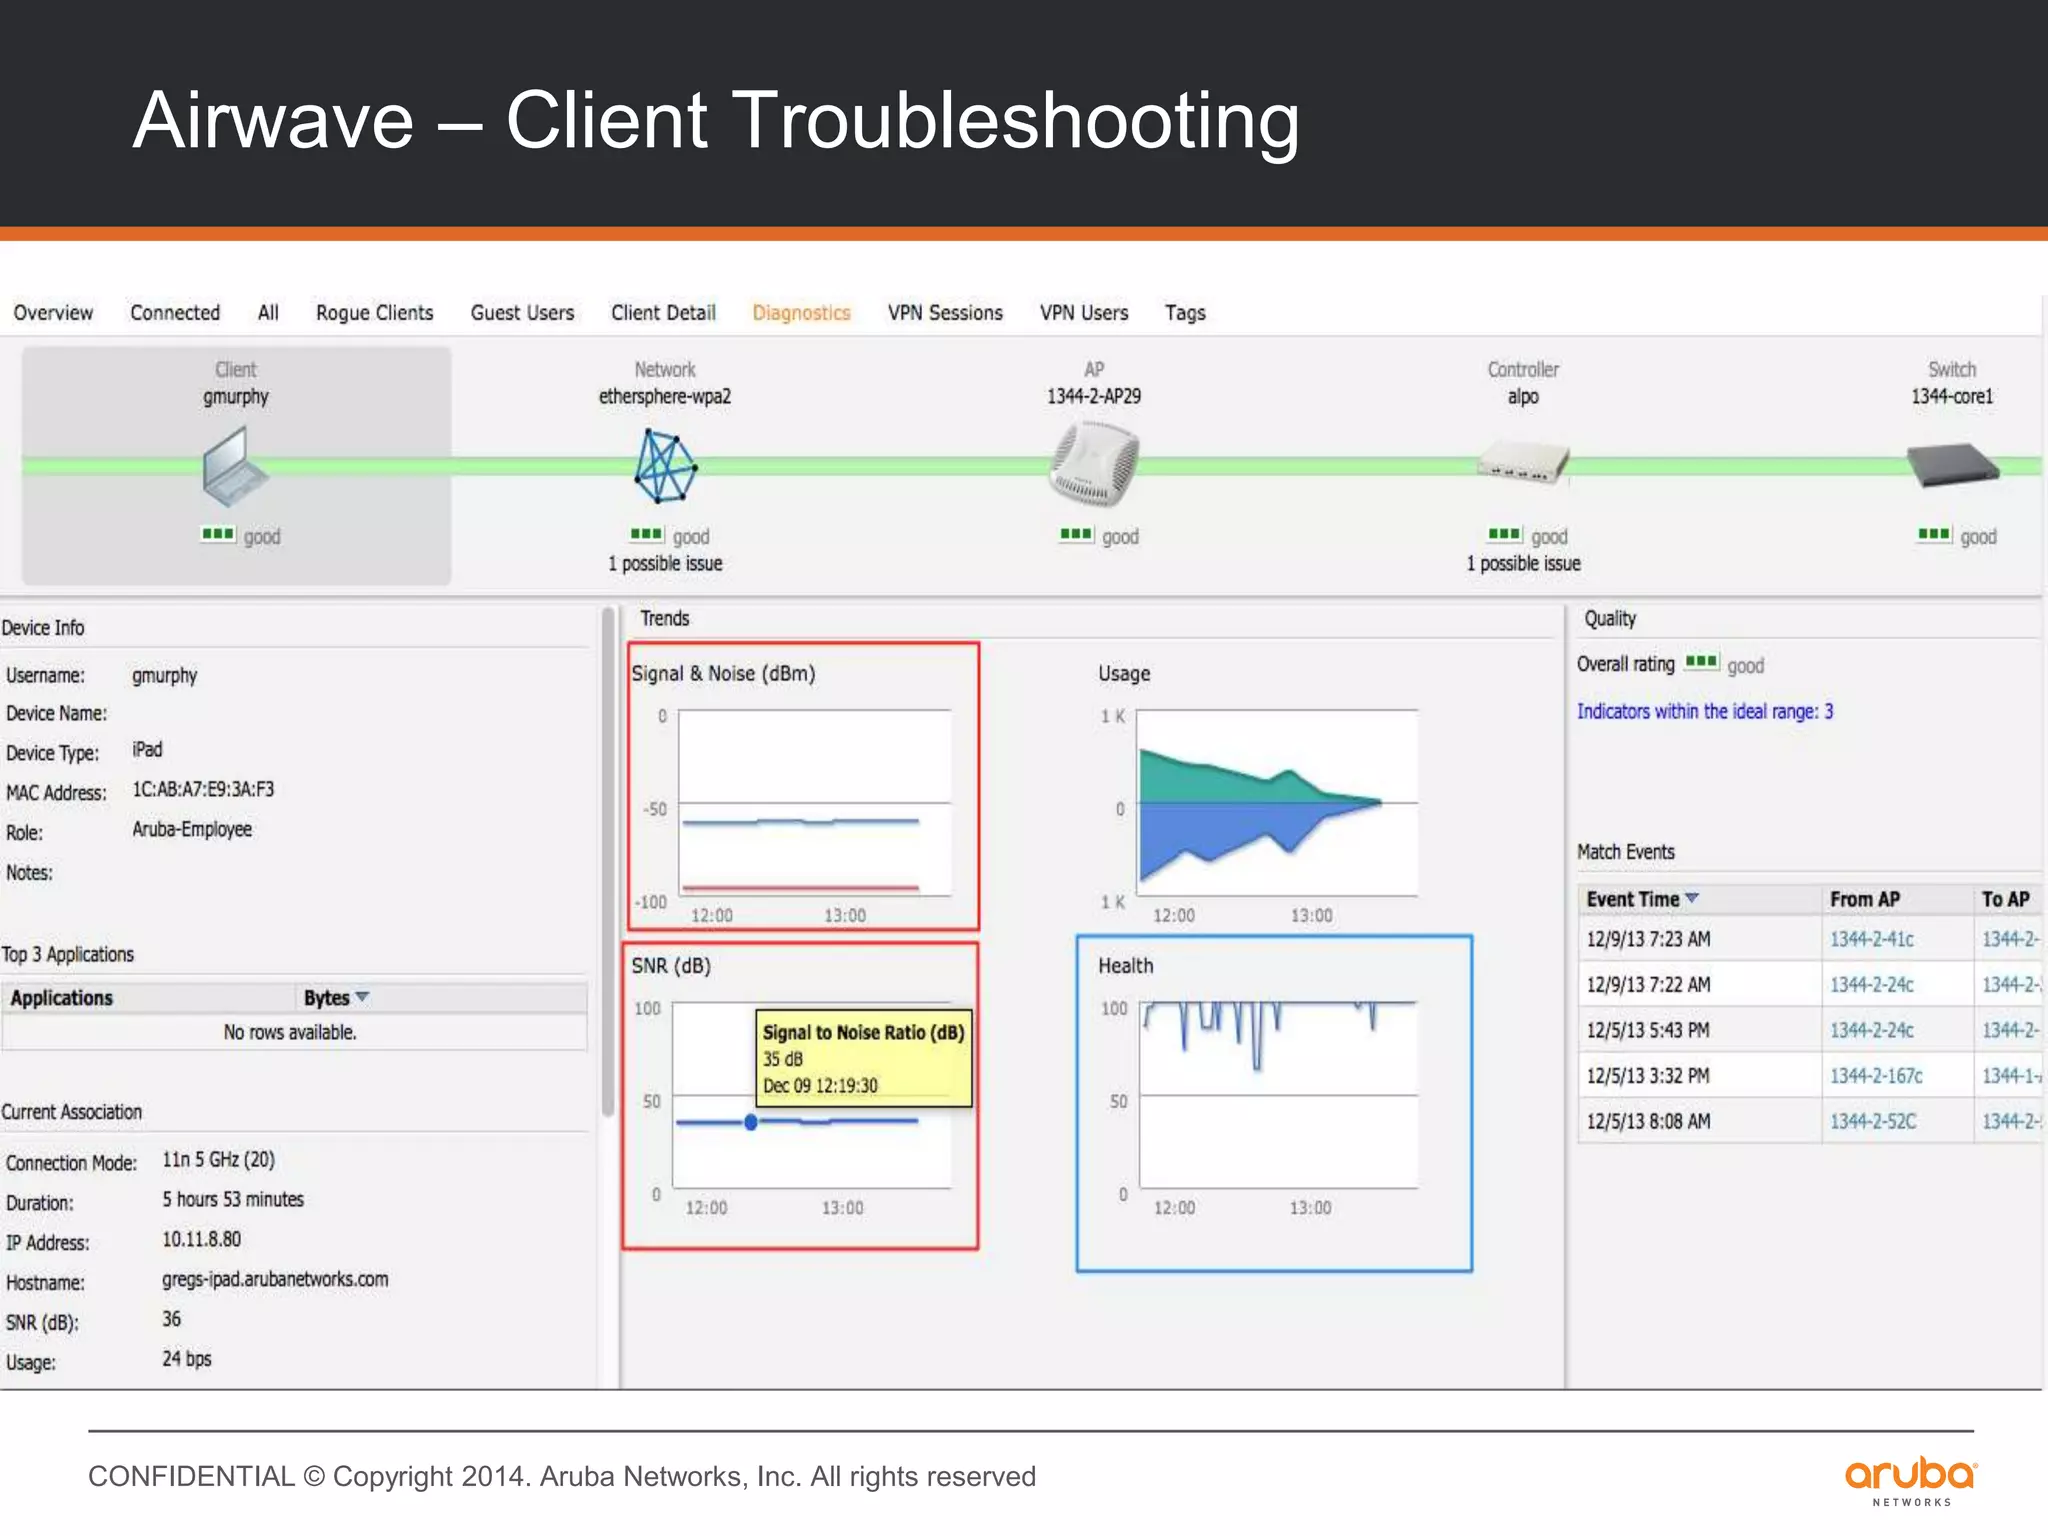
Task: Click the controller 1 possible issue text
Action: (1523, 564)
